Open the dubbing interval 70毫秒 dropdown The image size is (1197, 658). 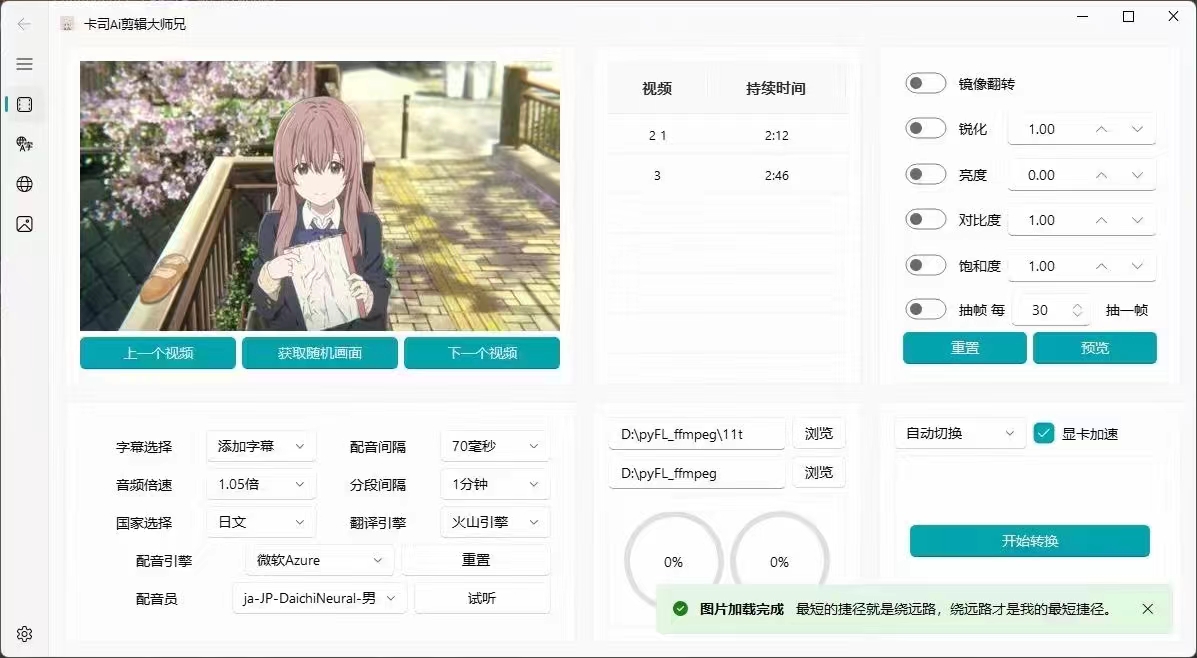click(x=495, y=446)
